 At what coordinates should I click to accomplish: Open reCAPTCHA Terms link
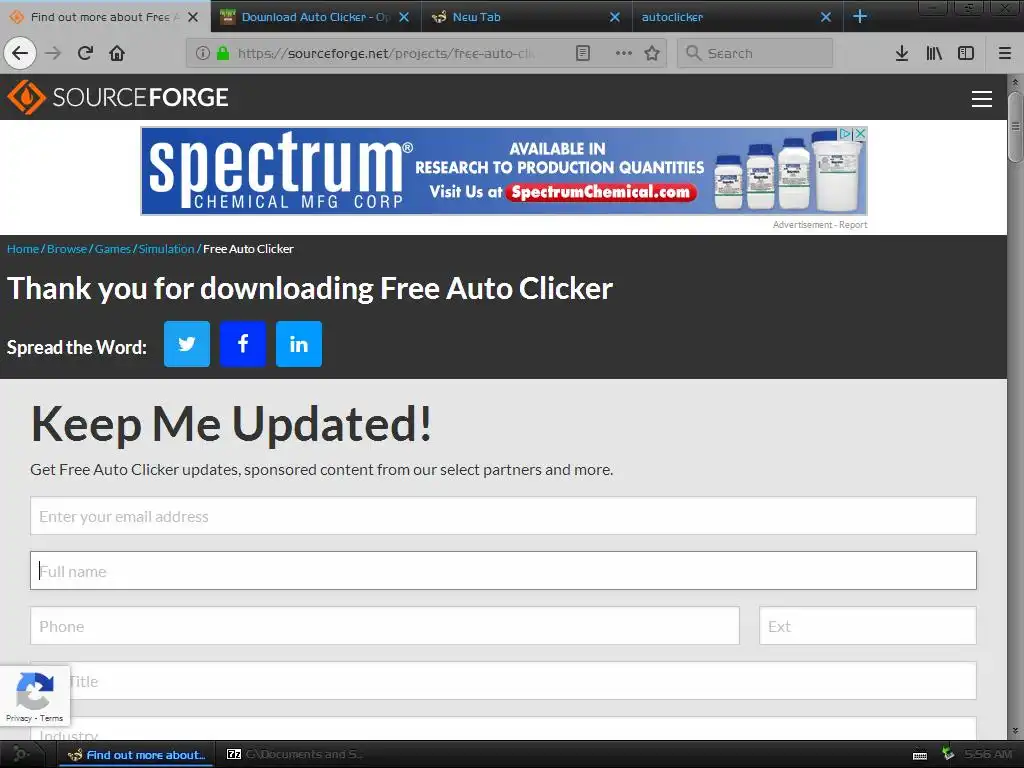click(x=52, y=718)
